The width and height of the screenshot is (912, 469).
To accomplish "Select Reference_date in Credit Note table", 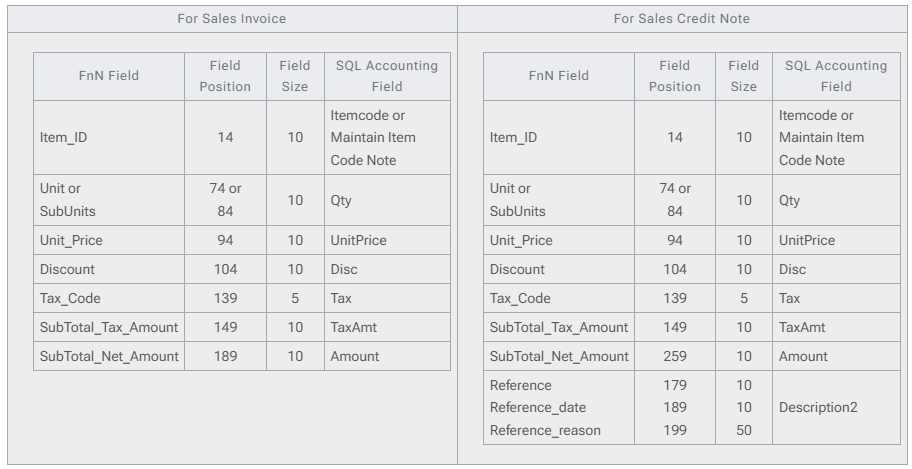I will (x=538, y=407).
